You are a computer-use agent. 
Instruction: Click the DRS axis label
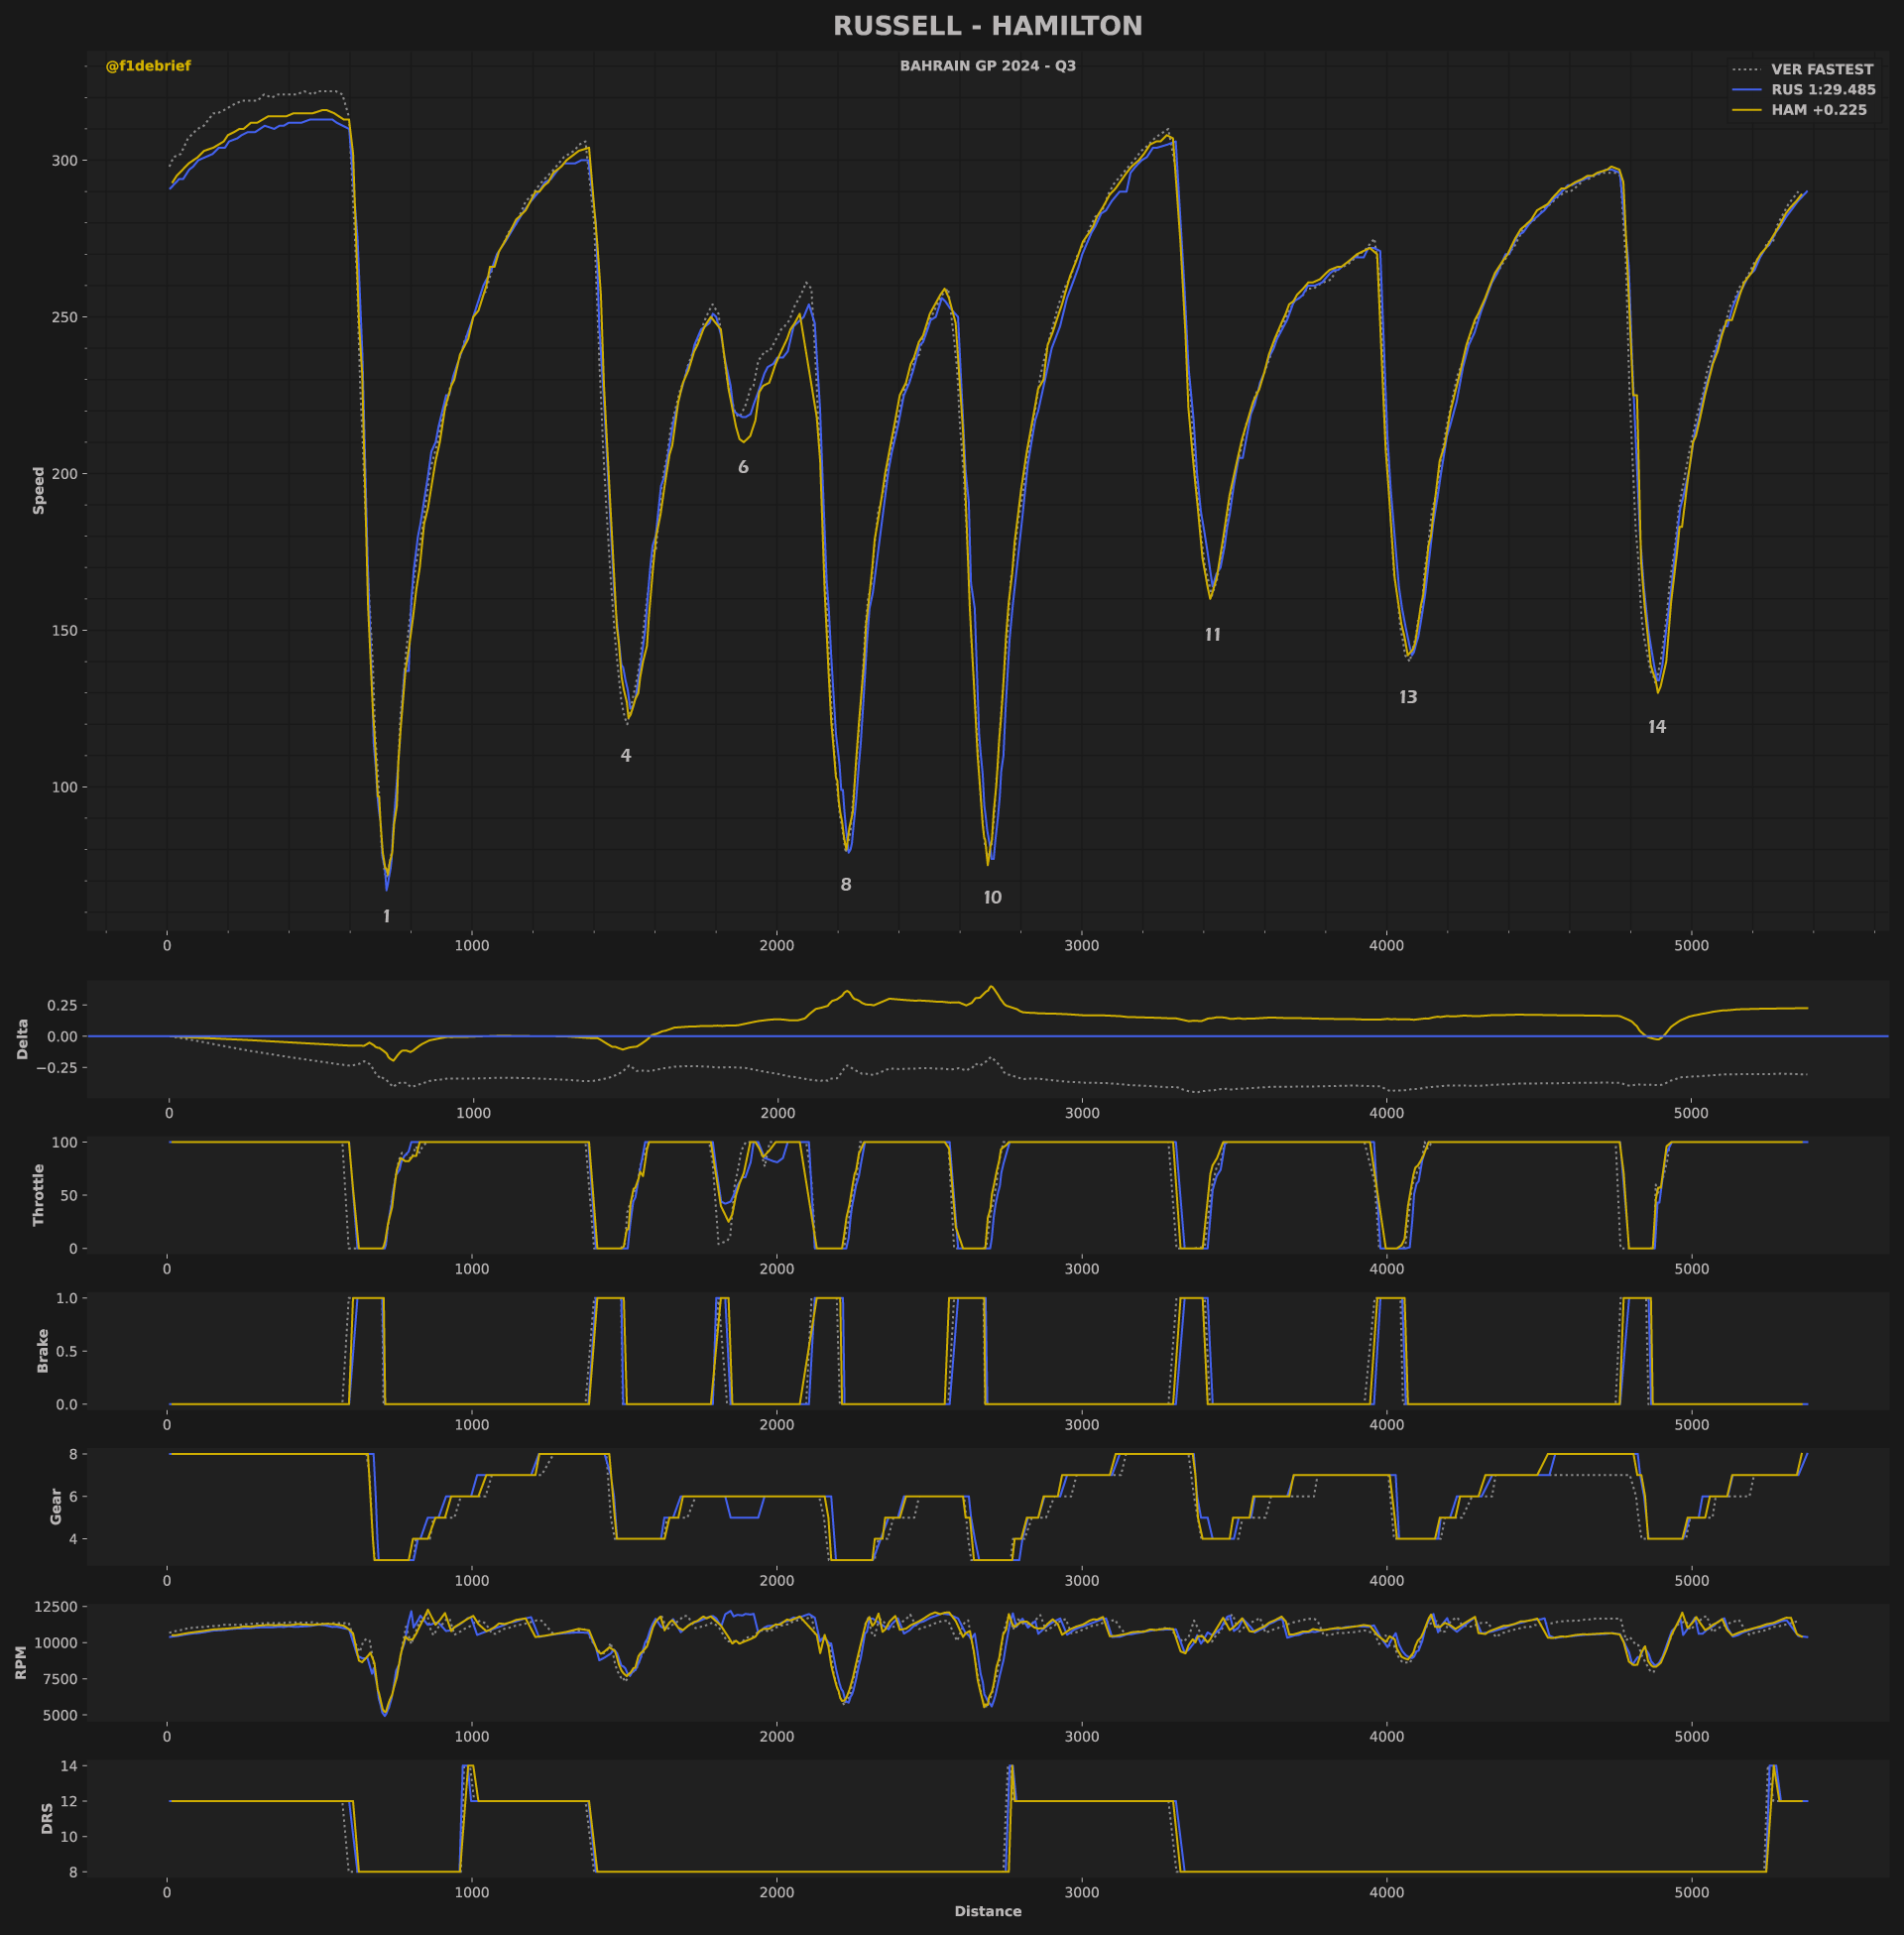coord(47,1818)
